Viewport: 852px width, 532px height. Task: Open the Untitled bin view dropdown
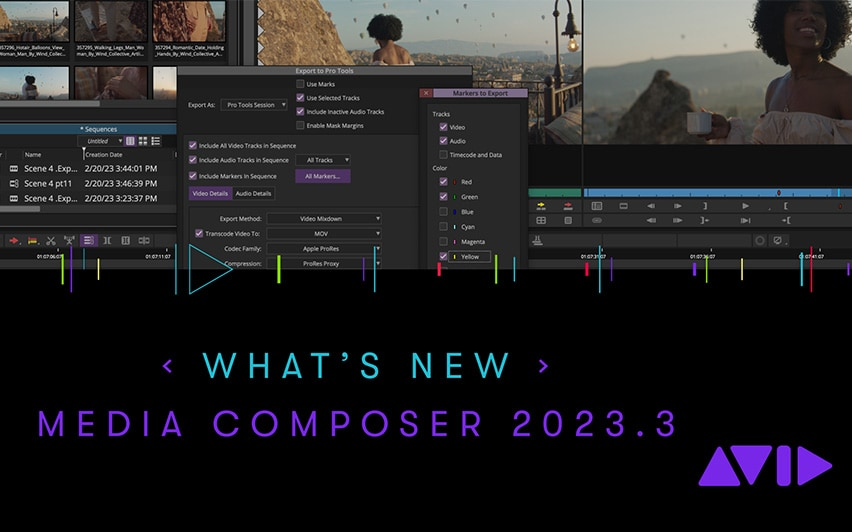click(x=102, y=141)
